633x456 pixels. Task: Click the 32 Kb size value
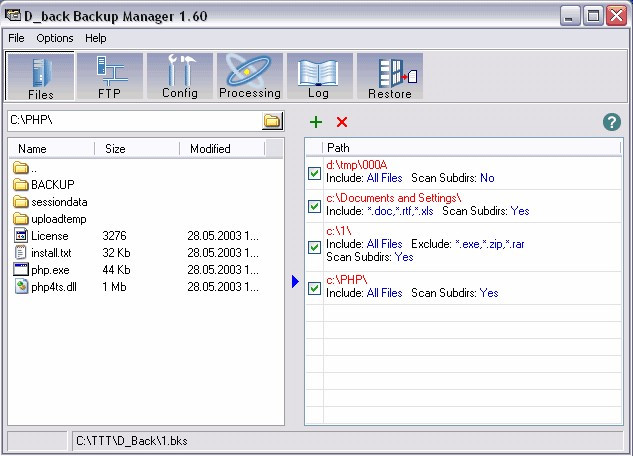116,253
